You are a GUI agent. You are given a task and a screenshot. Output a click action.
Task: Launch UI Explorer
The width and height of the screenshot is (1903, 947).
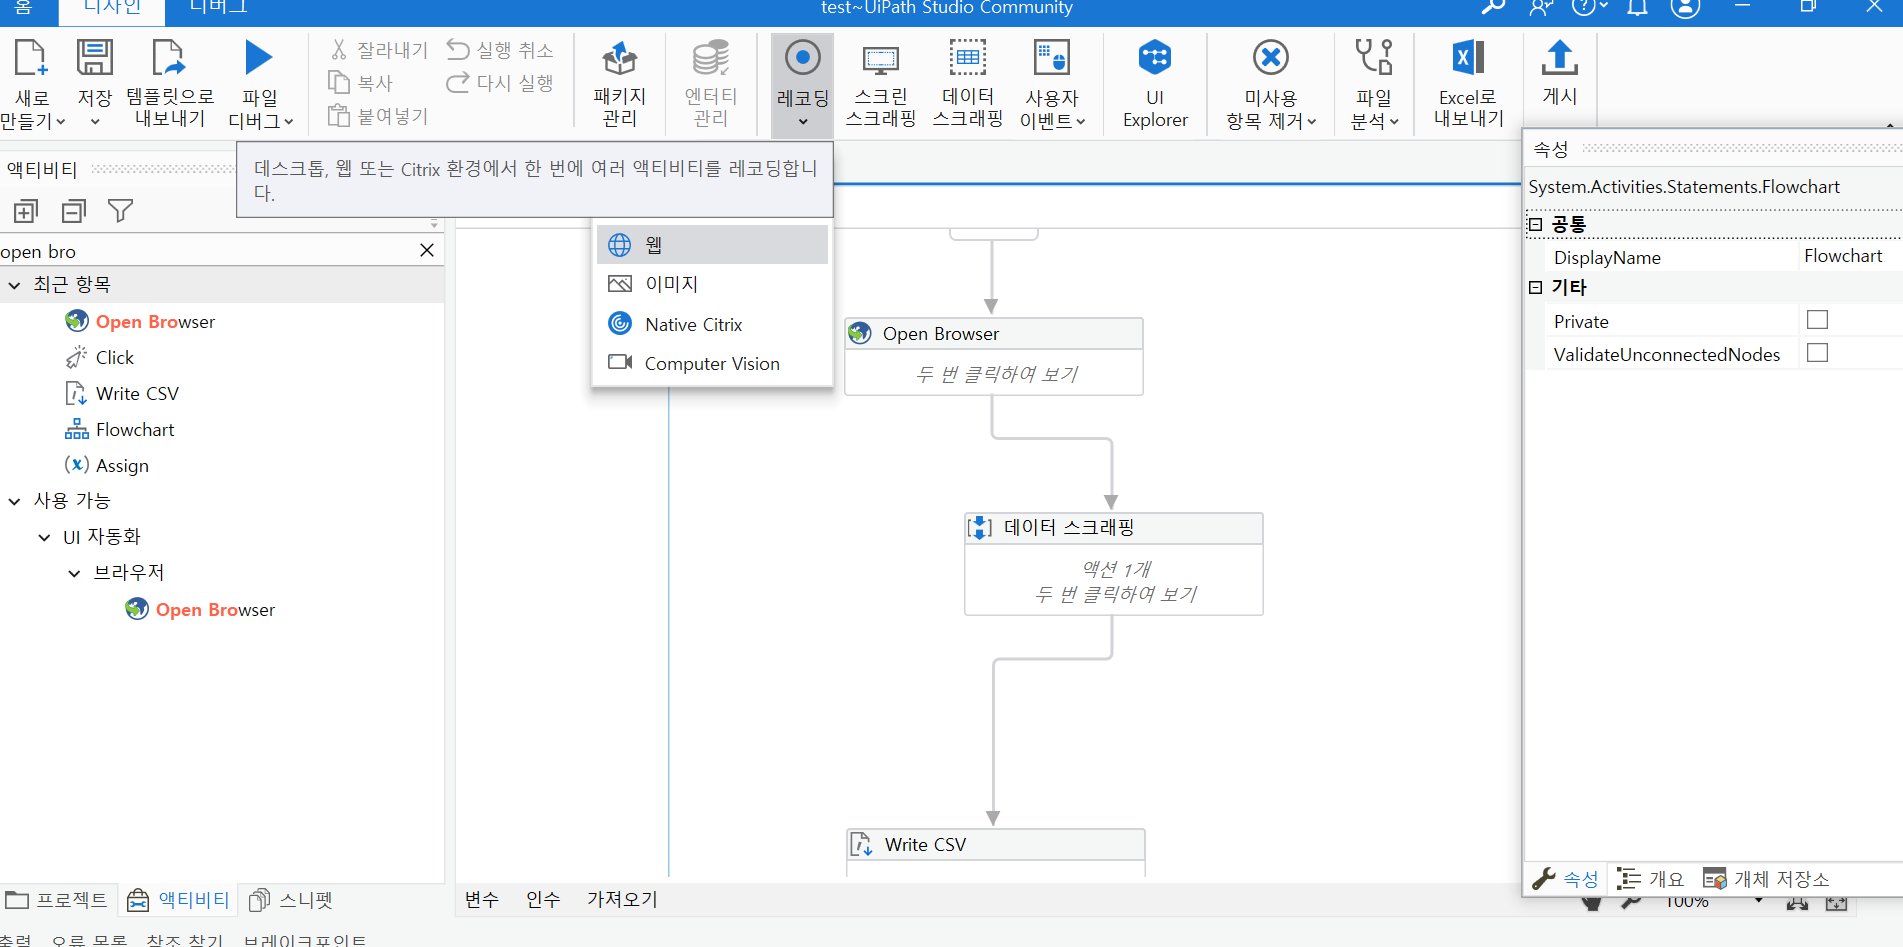pos(1155,84)
